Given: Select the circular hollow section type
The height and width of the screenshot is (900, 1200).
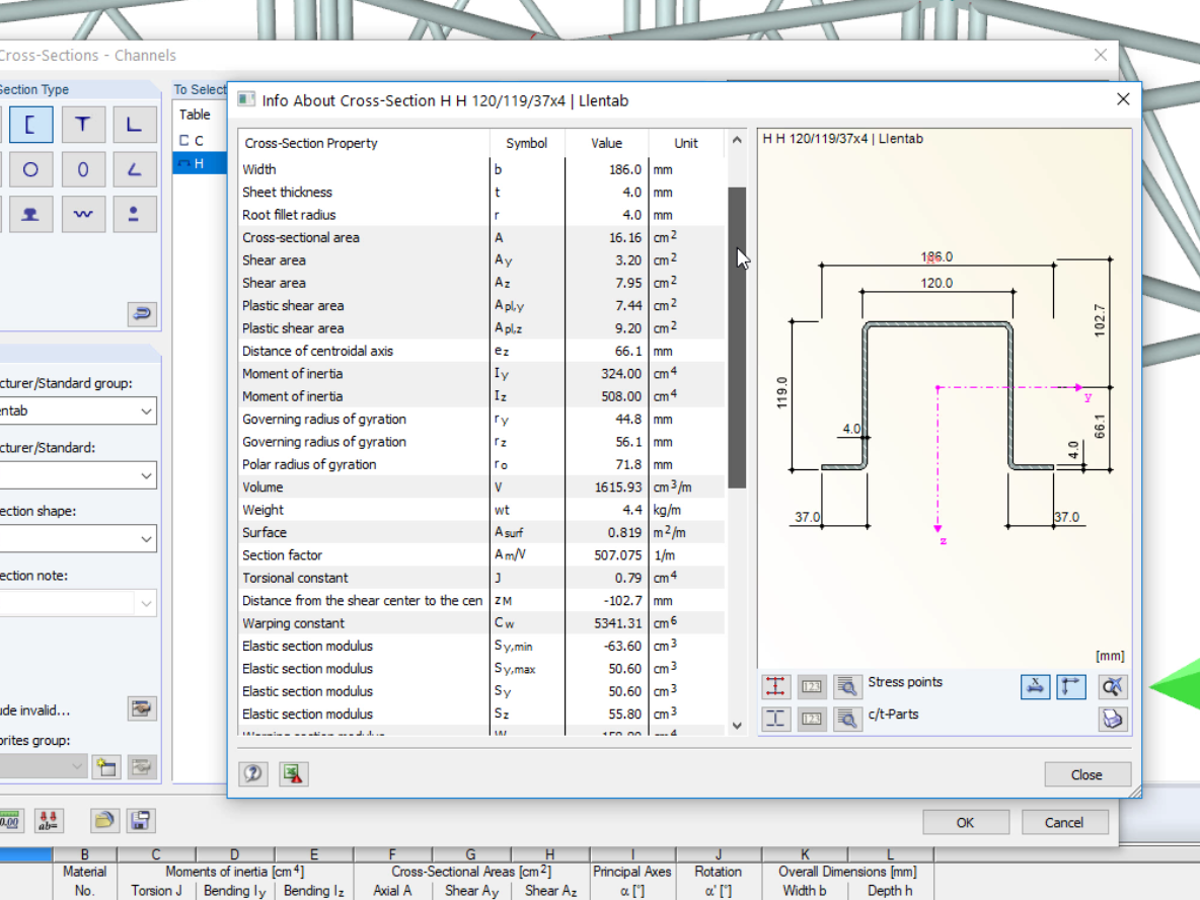Looking at the screenshot, I should (31, 170).
